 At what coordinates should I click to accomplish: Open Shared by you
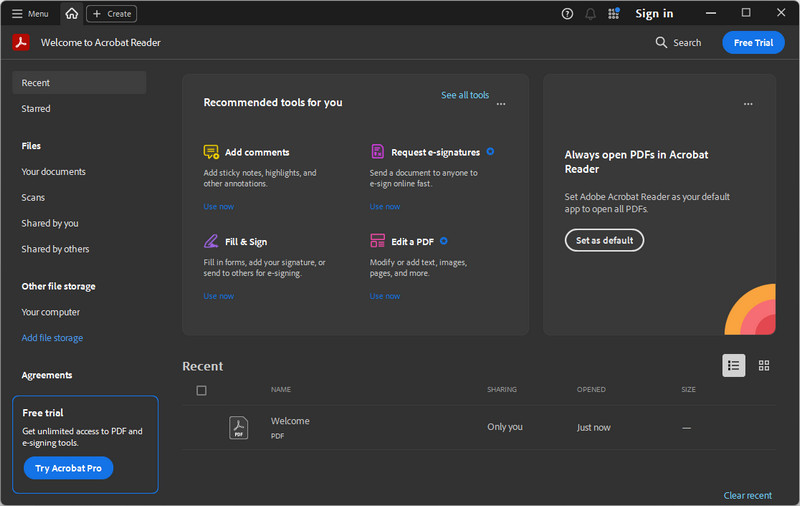(50, 223)
